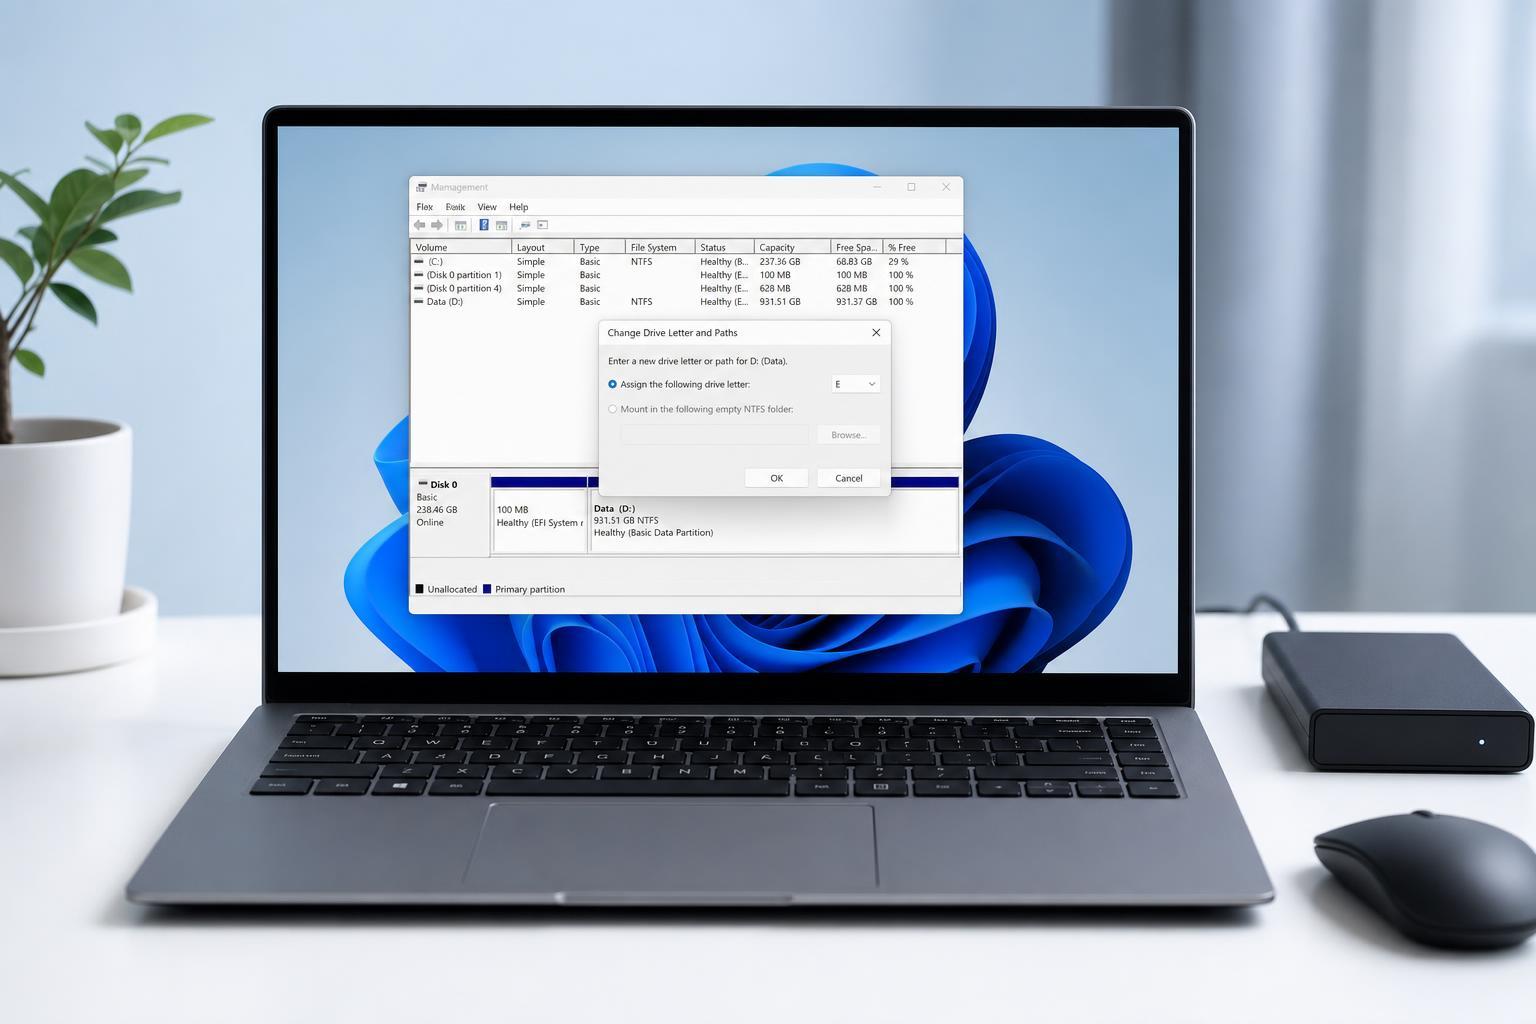Click the Healthy (B... status cell
Screen dimensions: 1536x1024
724,262
